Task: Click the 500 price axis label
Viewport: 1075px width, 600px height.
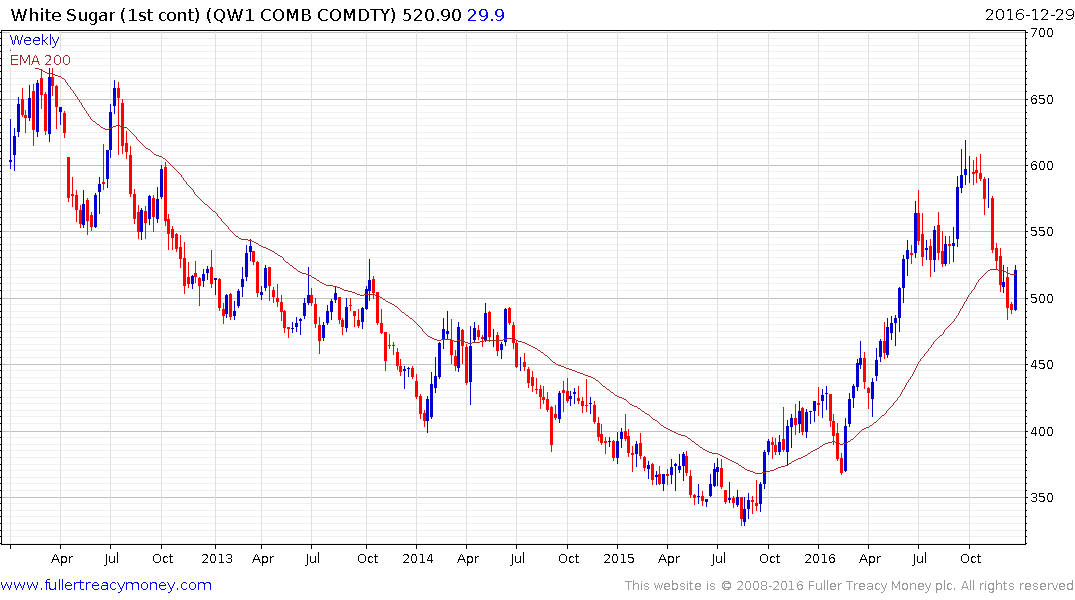Action: pos(1042,299)
